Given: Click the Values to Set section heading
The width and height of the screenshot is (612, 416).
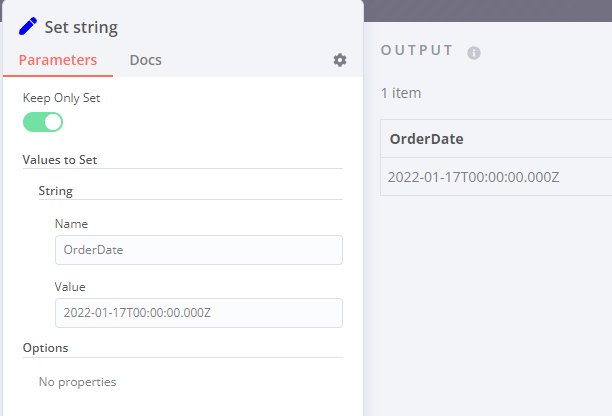Looking at the screenshot, I should 60,159.
